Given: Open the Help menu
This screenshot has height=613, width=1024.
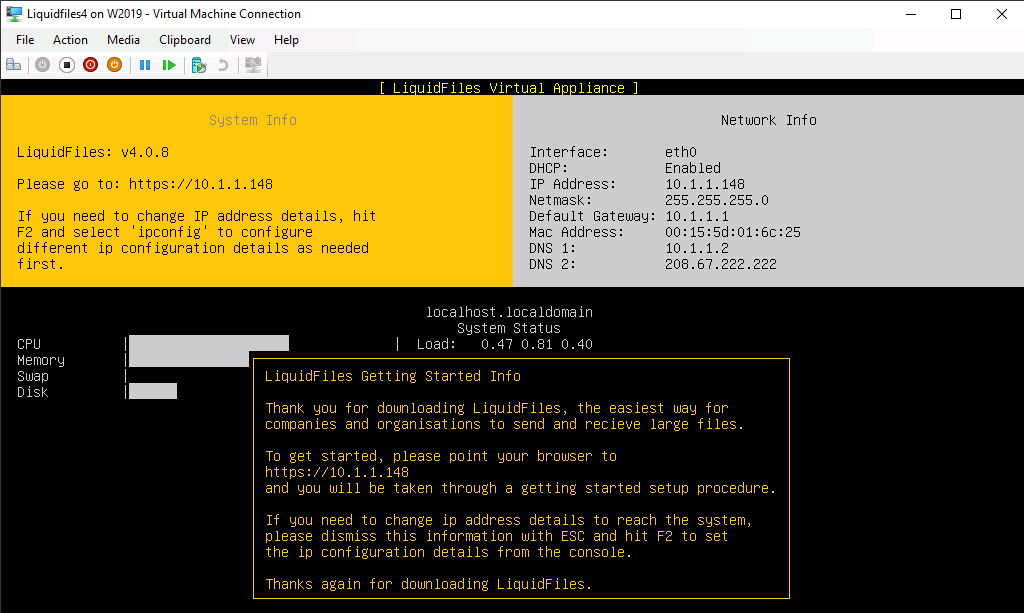Looking at the screenshot, I should (286, 40).
